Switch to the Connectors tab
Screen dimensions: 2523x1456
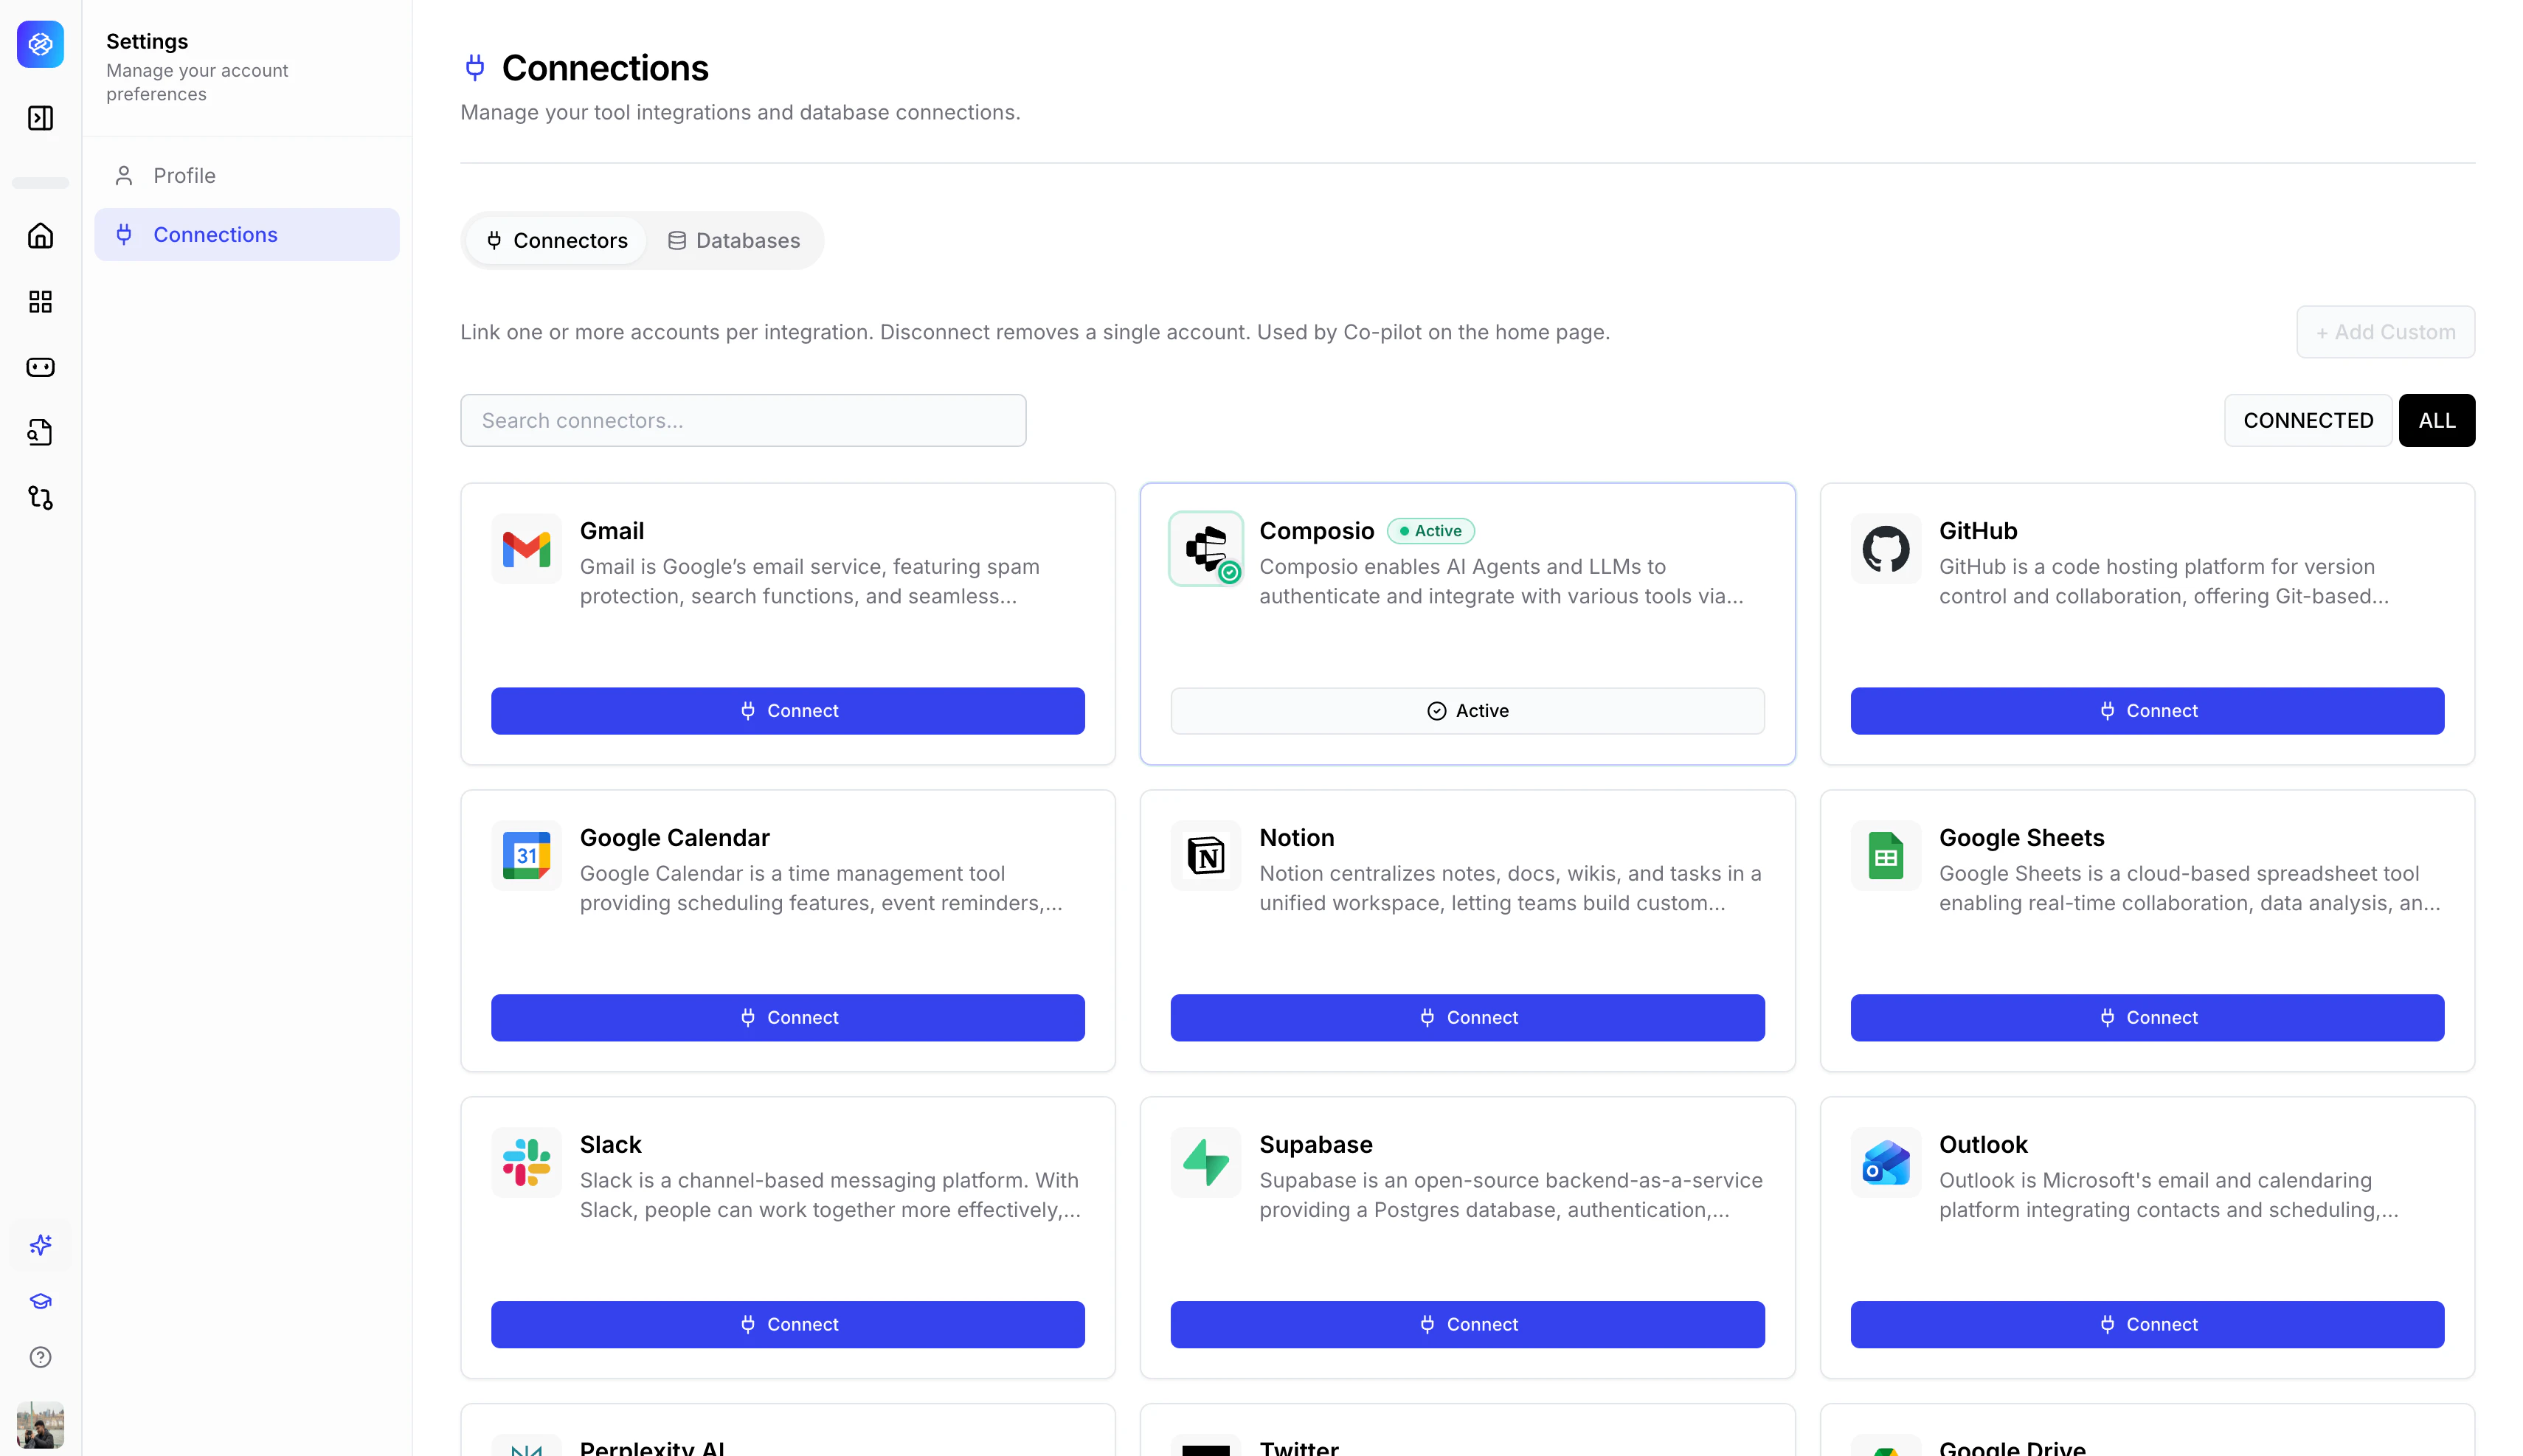pos(557,241)
